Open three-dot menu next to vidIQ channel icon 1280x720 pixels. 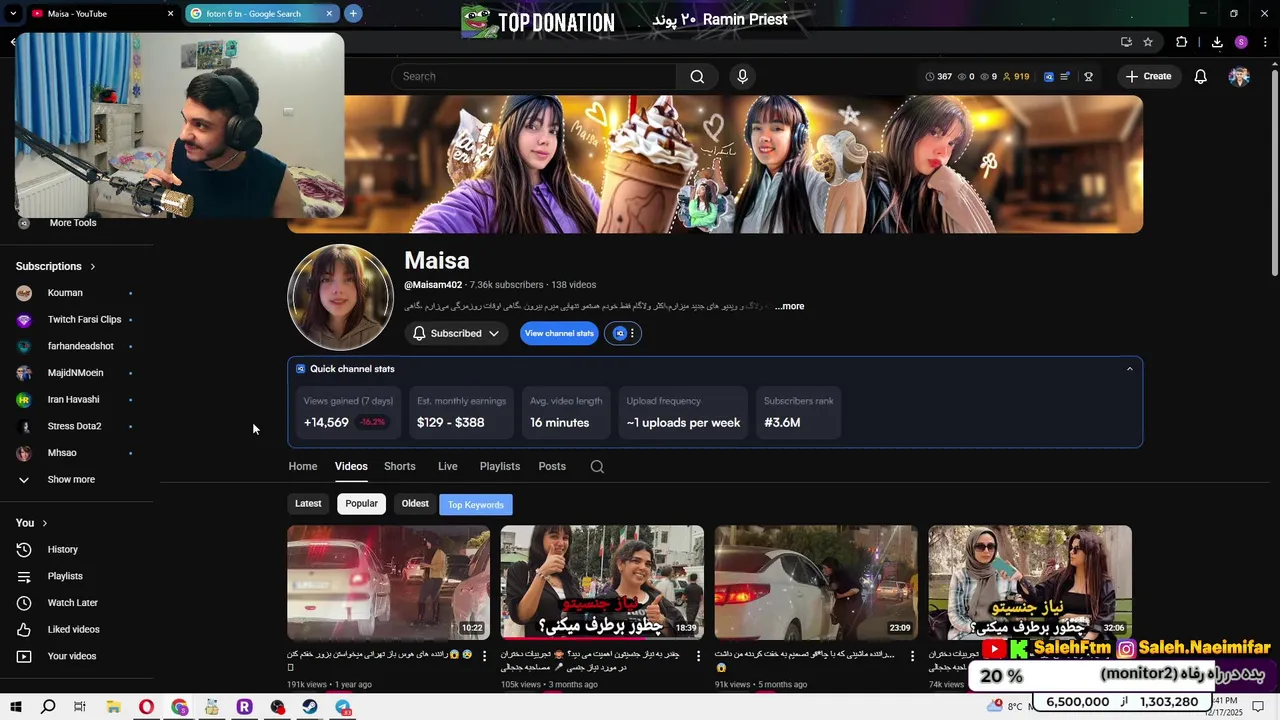632,333
